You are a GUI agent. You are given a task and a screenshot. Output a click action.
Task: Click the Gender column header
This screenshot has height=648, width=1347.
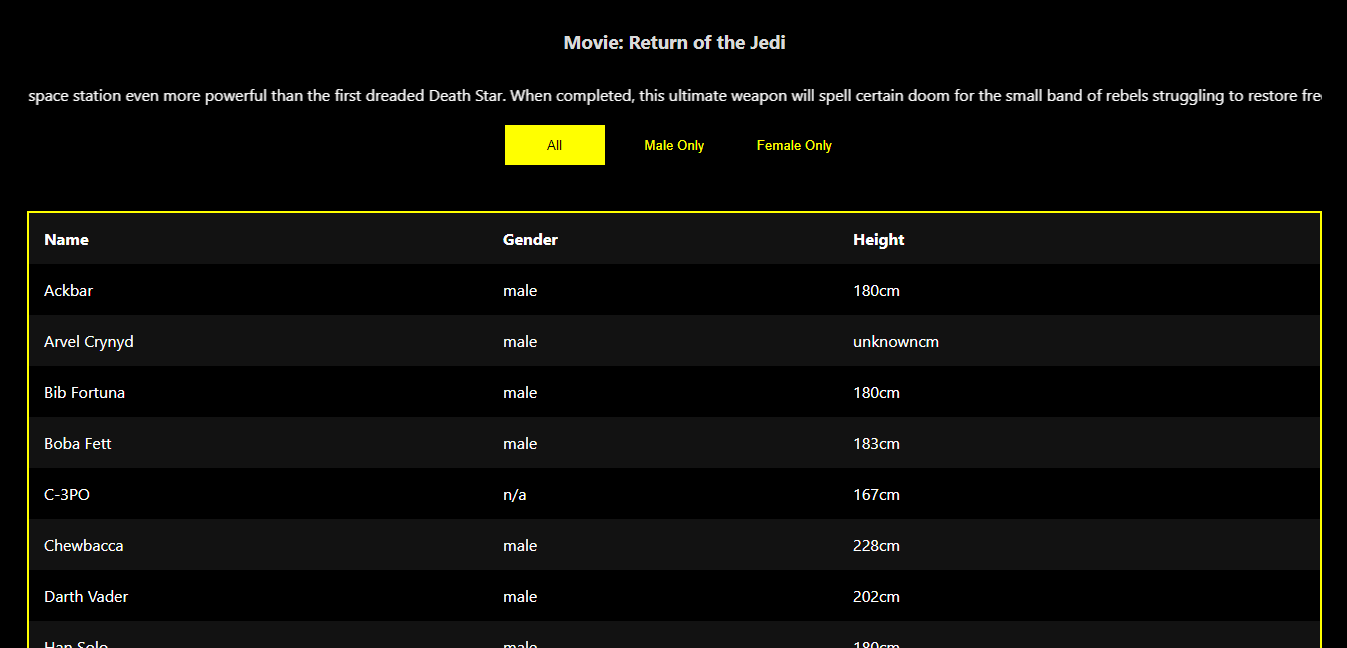pyautogui.click(x=530, y=239)
